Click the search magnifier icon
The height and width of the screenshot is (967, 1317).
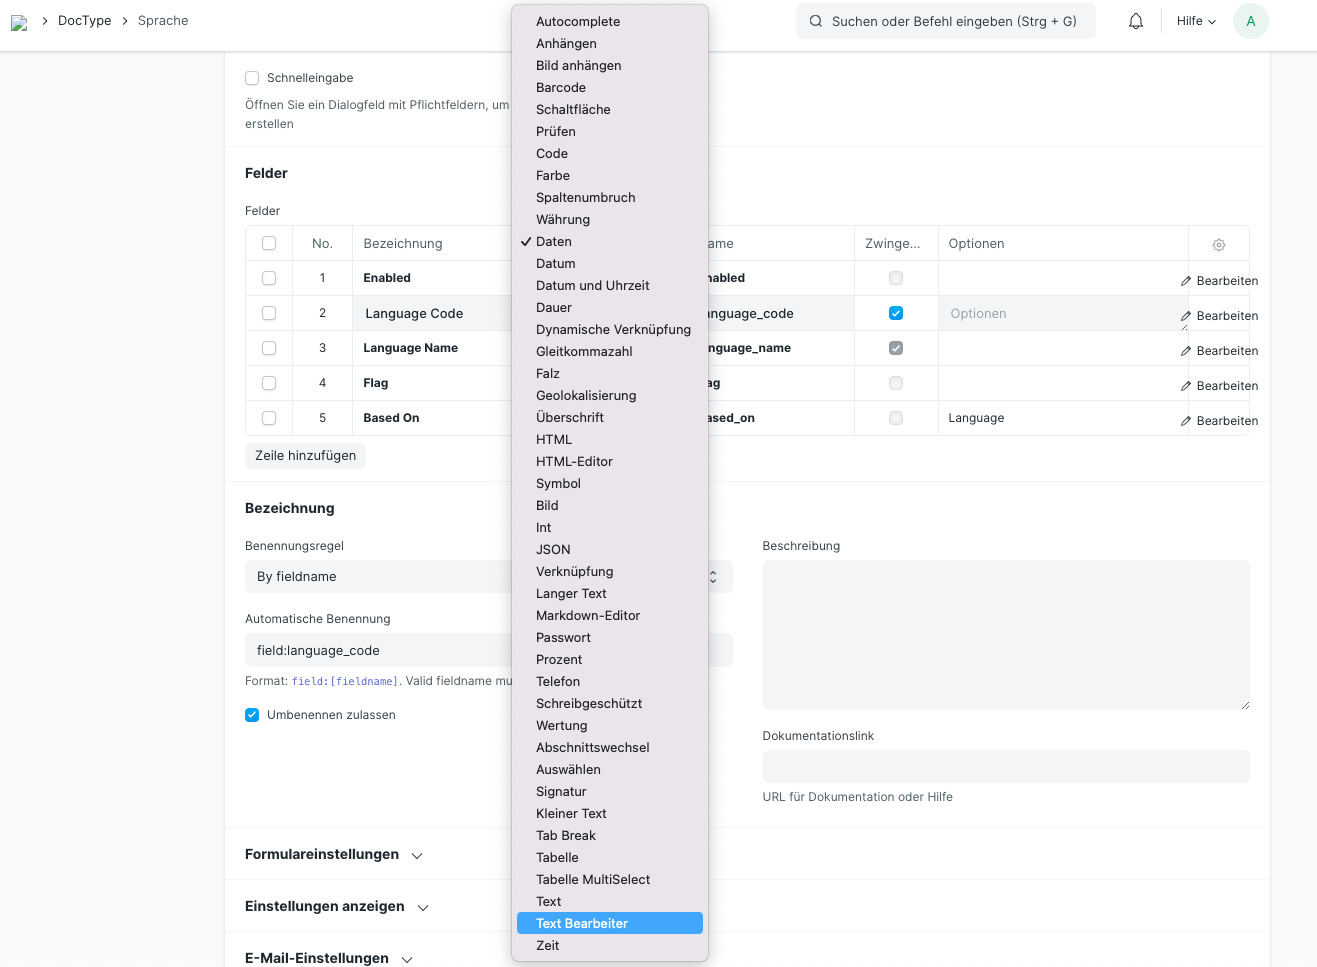click(816, 21)
